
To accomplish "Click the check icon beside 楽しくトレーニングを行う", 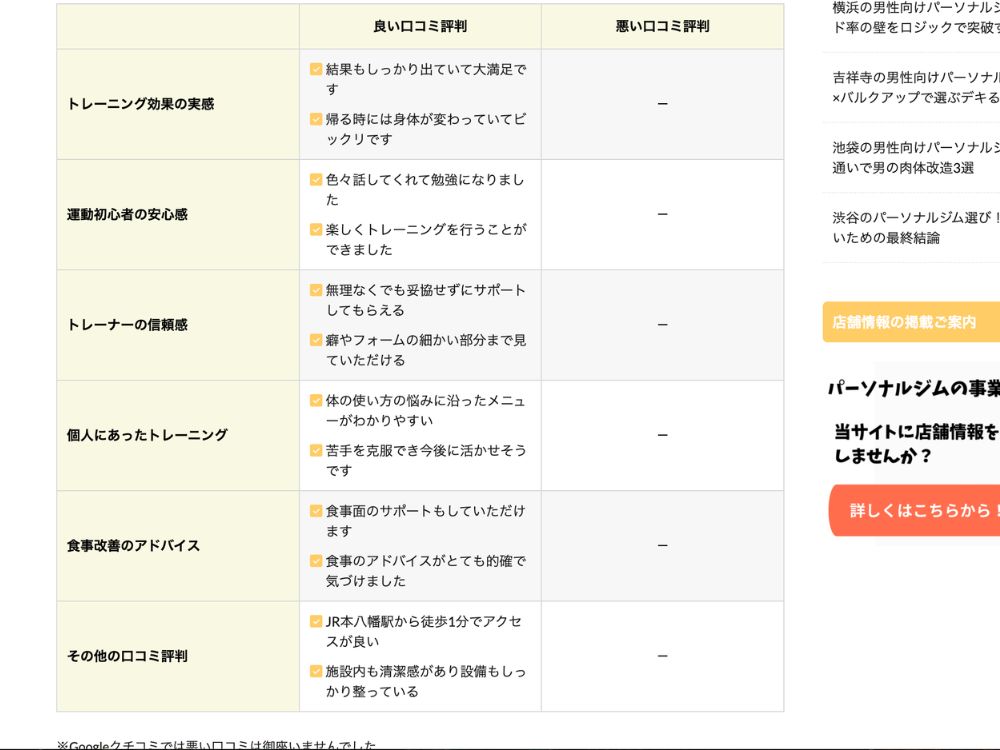I will [316, 230].
